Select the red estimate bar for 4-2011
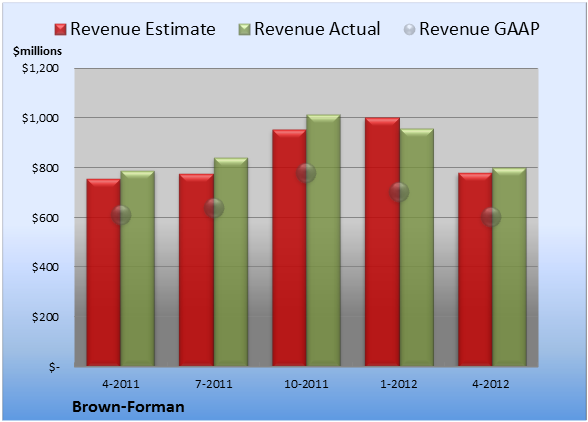The image size is (588, 422). coord(104,273)
